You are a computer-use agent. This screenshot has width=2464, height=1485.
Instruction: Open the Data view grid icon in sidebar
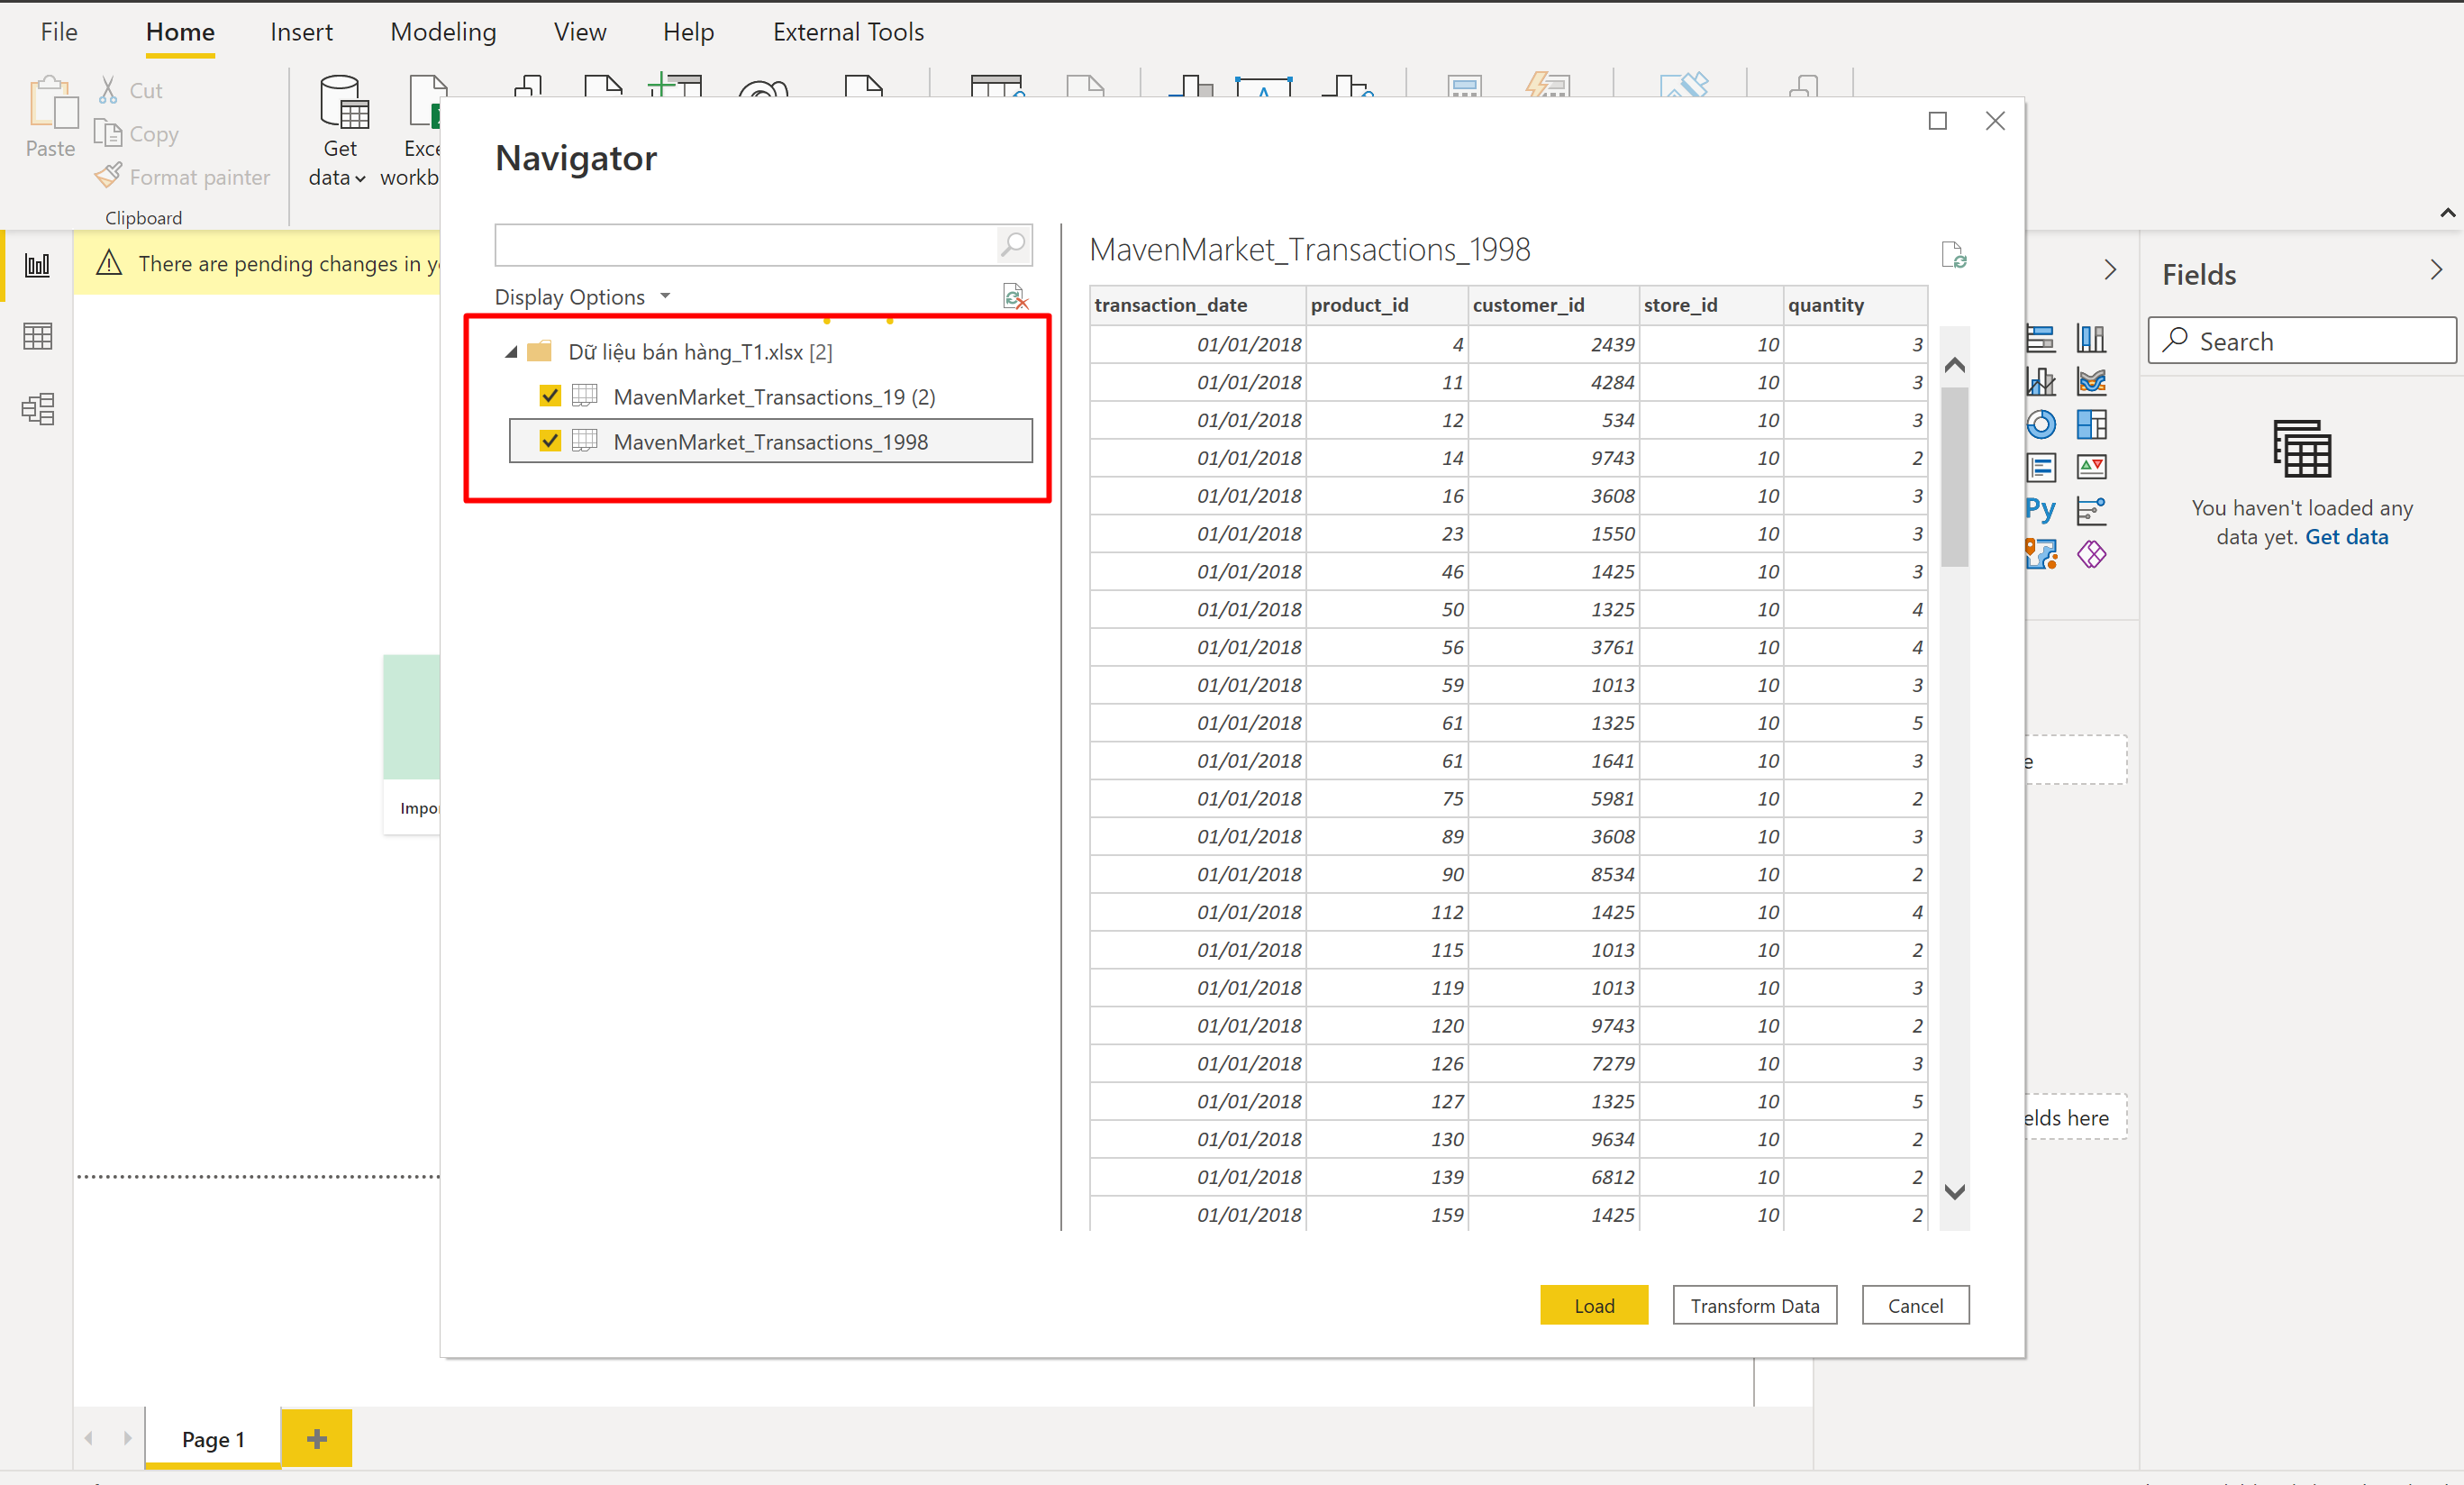(37, 336)
